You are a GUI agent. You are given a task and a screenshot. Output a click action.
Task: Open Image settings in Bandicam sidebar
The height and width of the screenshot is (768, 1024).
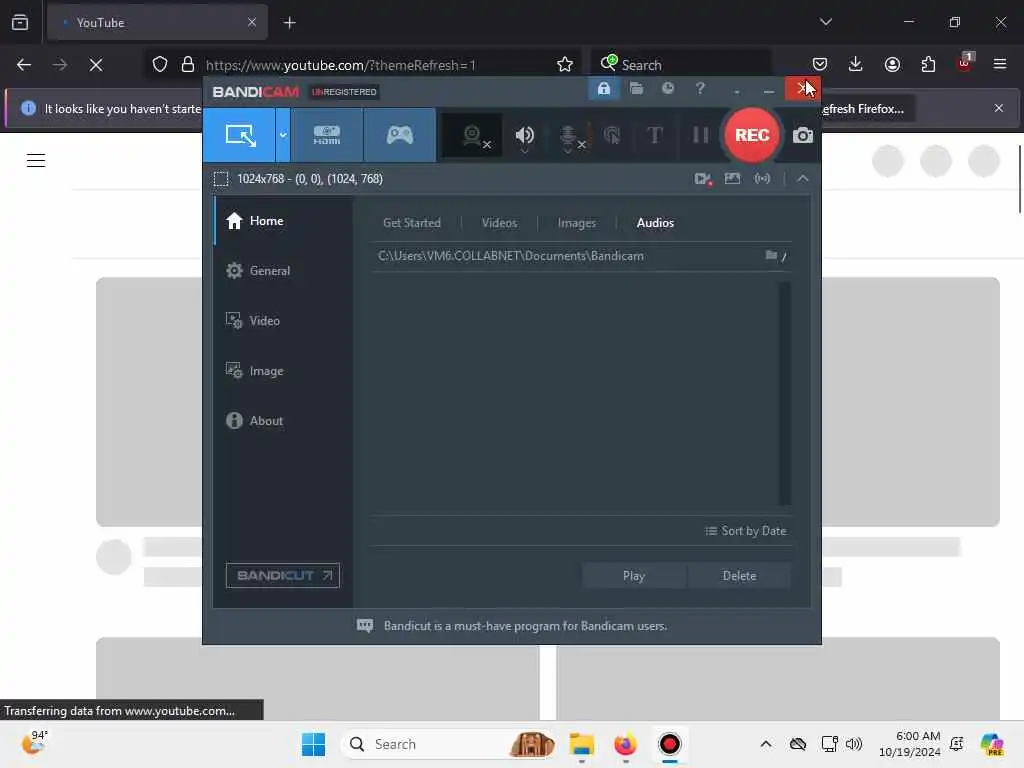(283, 371)
